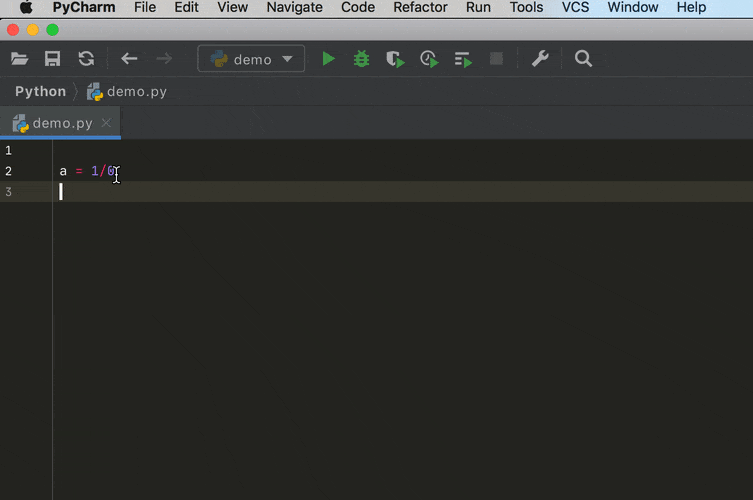This screenshot has width=753, height=500.
Task: Open Search Everywhere magnifier icon
Action: [584, 59]
